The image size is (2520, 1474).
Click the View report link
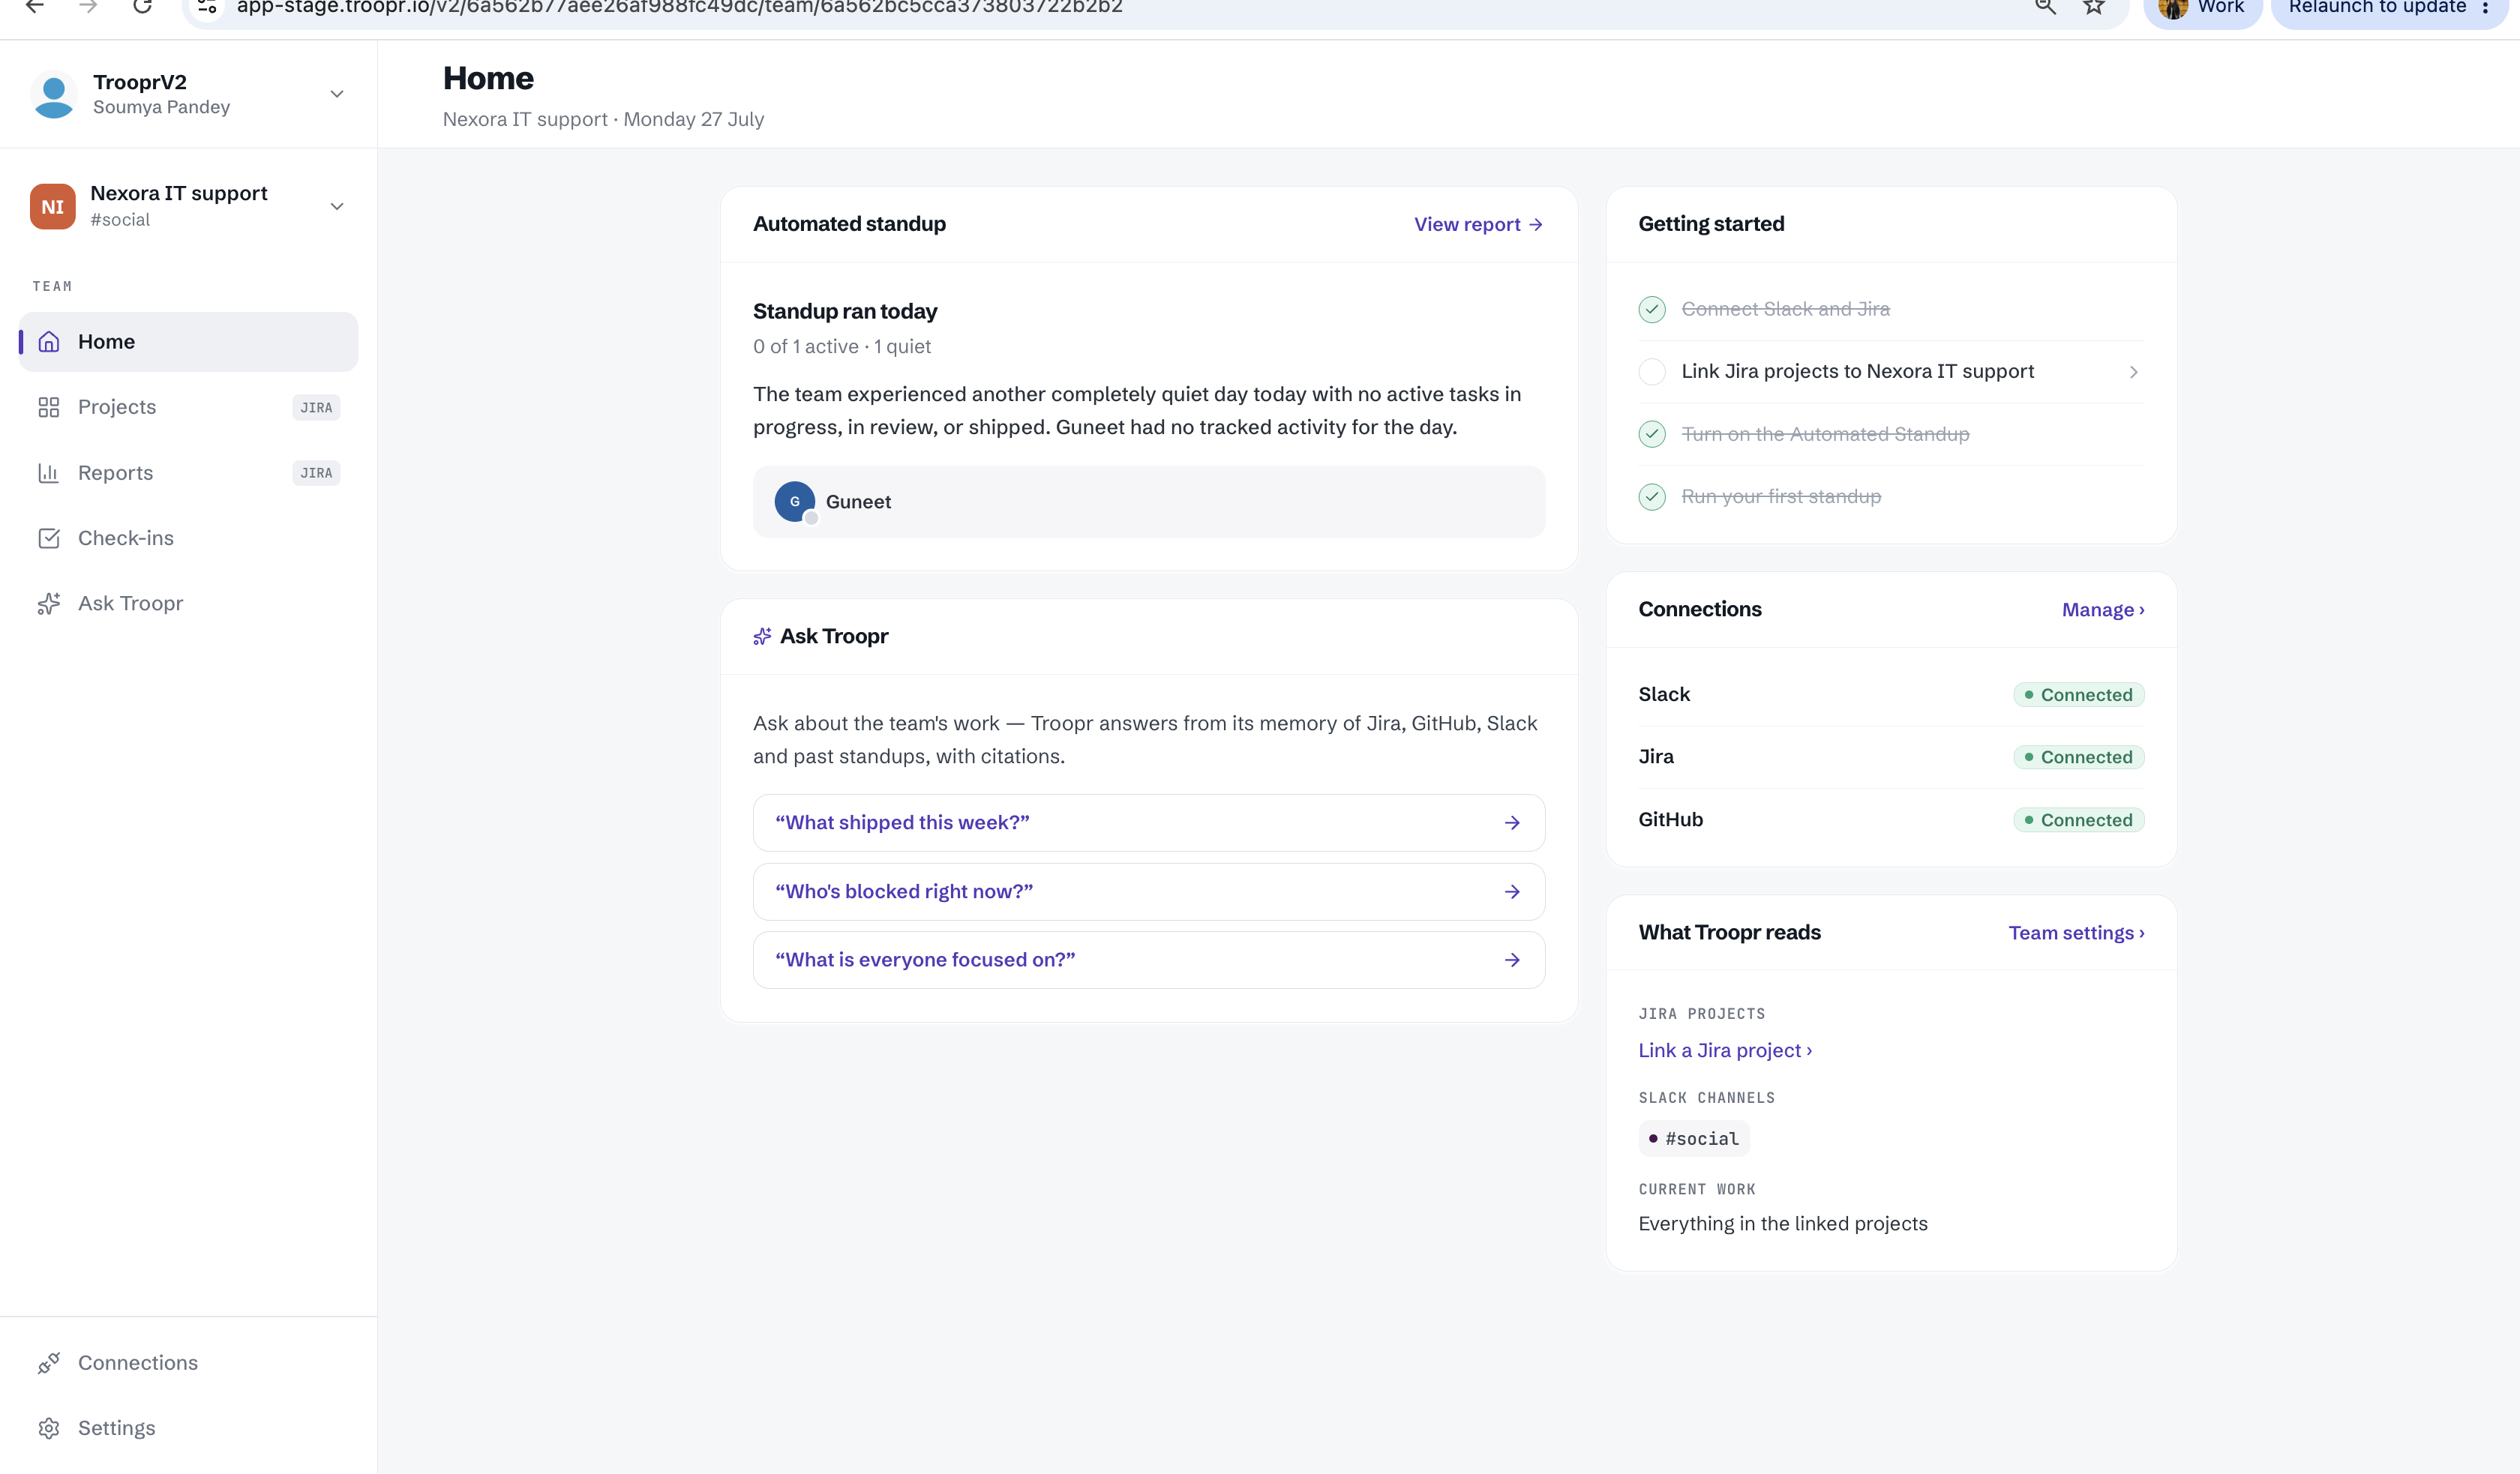pyautogui.click(x=1478, y=225)
